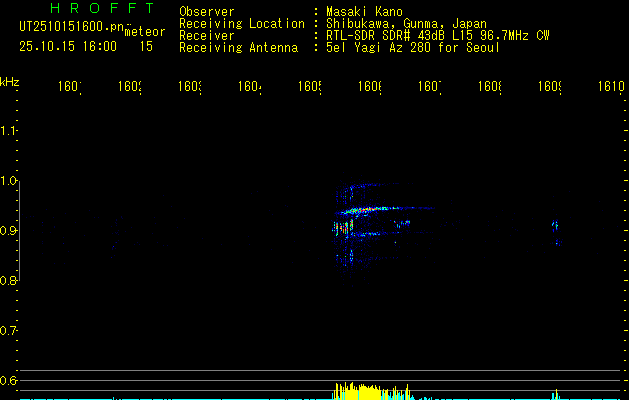
Task: Click the 1610 time axis label
Action: coord(611,86)
